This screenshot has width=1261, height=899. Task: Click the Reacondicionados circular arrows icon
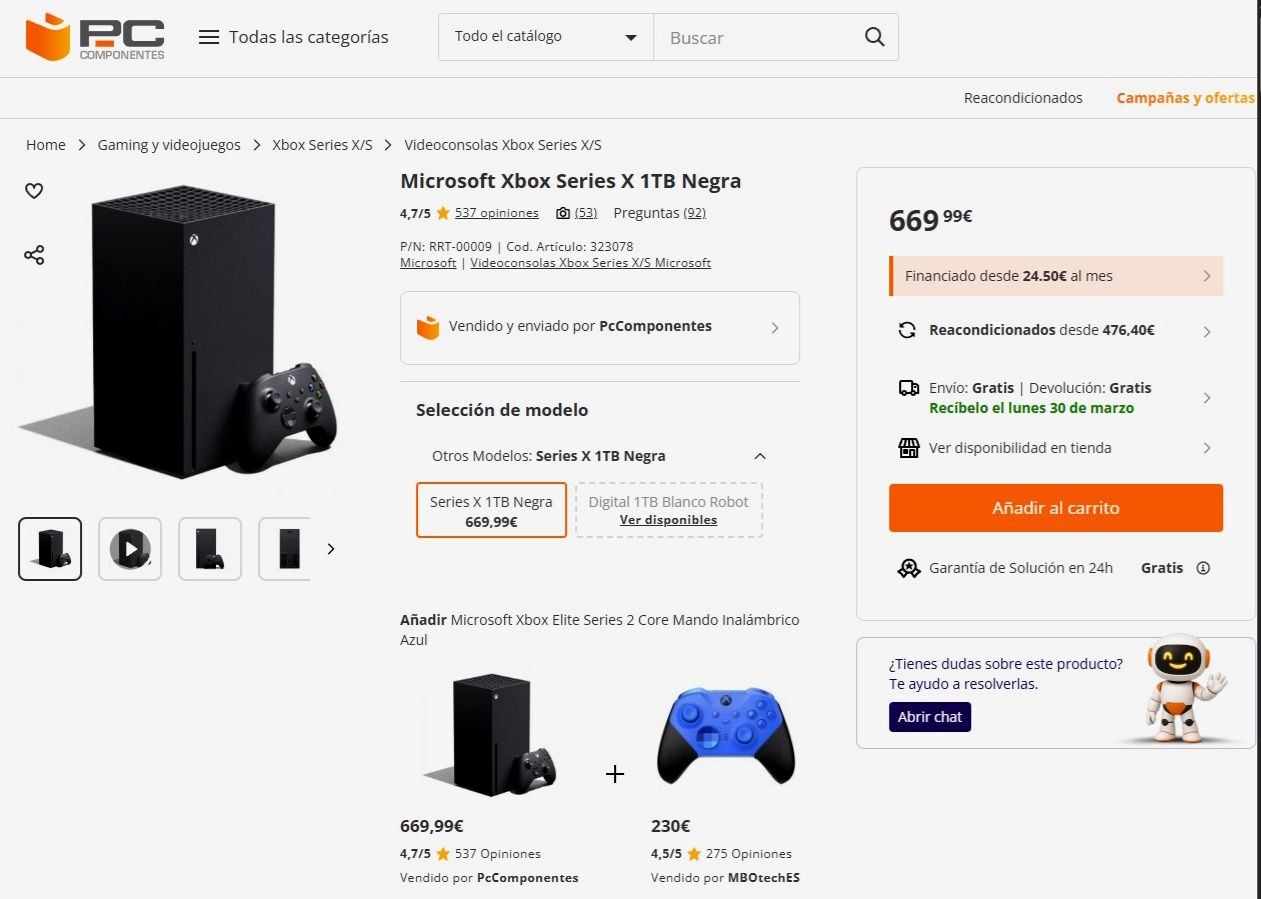coord(908,329)
